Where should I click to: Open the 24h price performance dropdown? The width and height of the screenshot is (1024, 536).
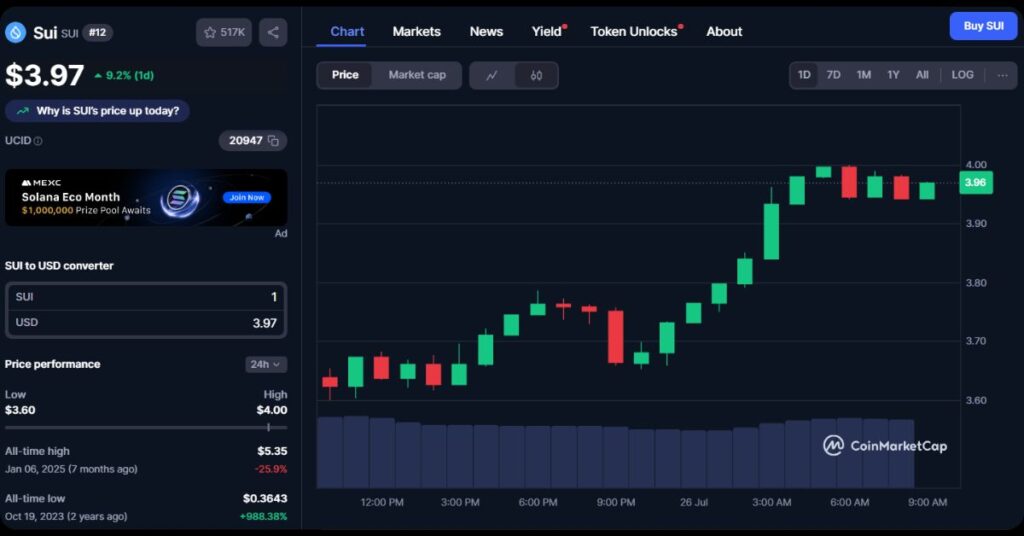coord(266,364)
